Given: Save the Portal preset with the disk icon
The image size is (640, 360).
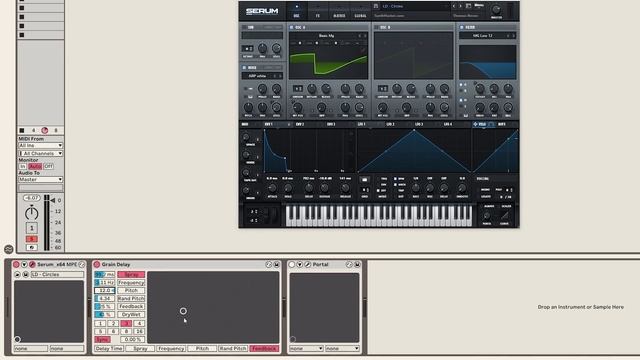Looking at the screenshot, I should coord(357,264).
